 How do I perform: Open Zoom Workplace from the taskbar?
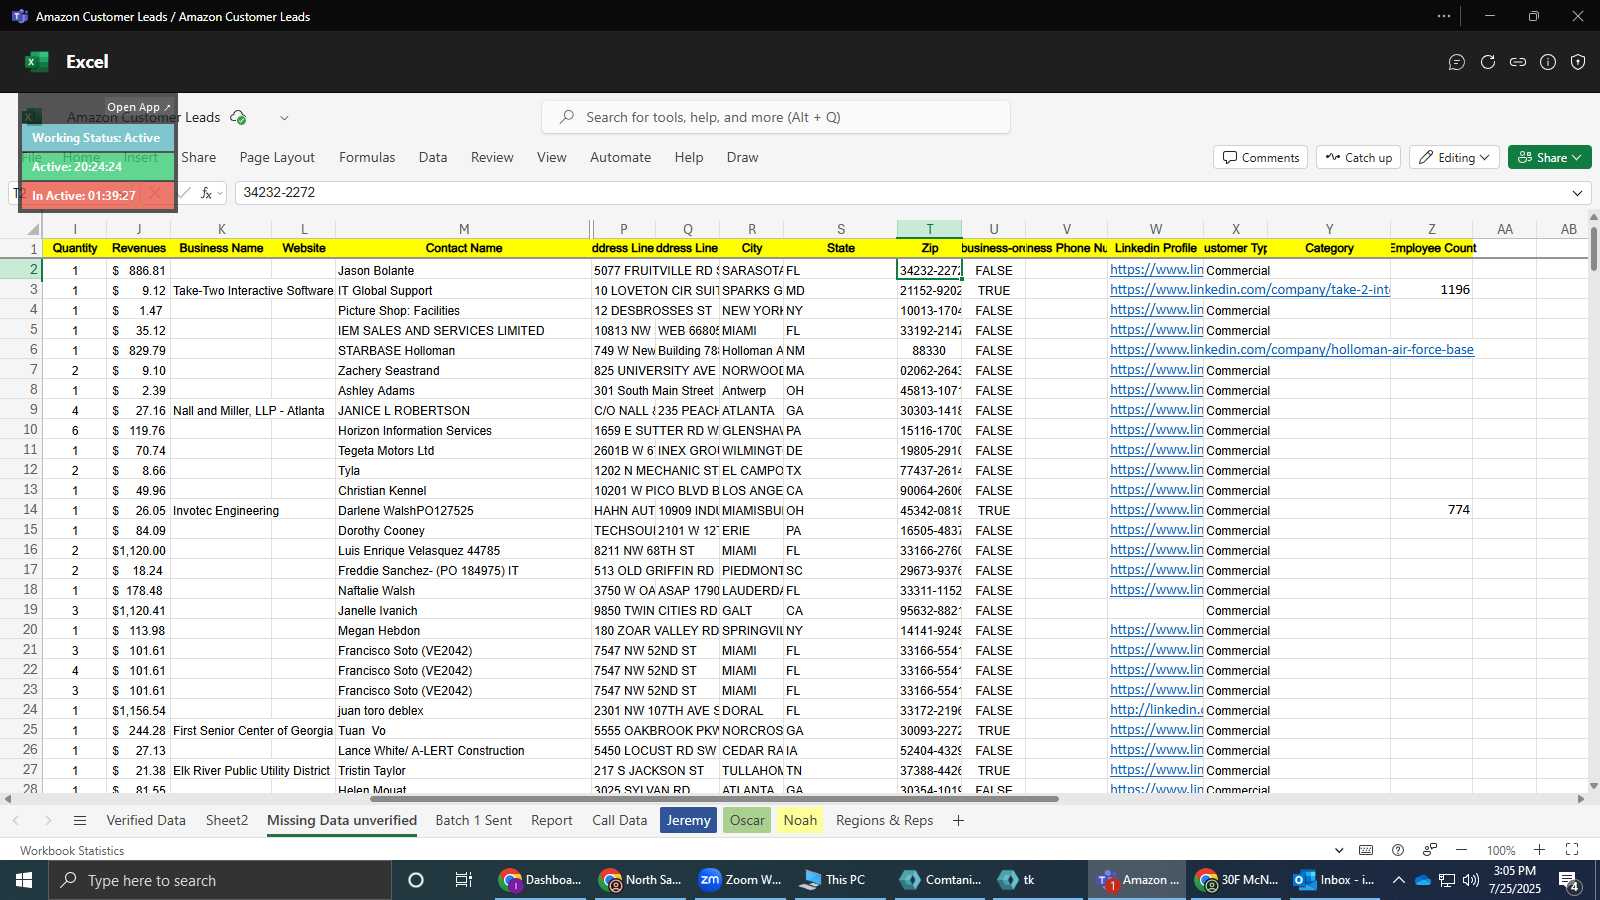coord(740,880)
